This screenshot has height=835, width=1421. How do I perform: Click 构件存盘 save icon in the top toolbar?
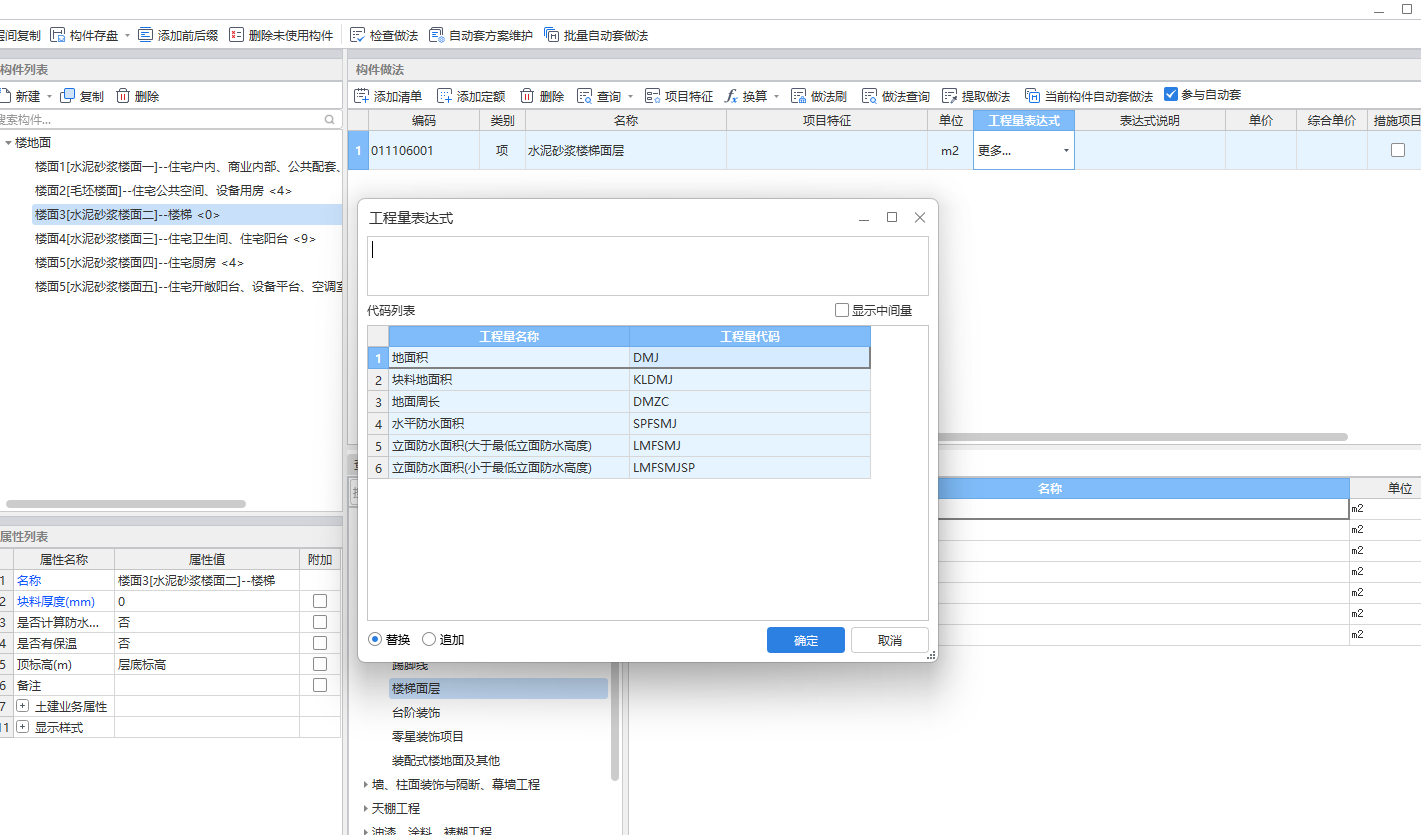pyautogui.click(x=57, y=35)
